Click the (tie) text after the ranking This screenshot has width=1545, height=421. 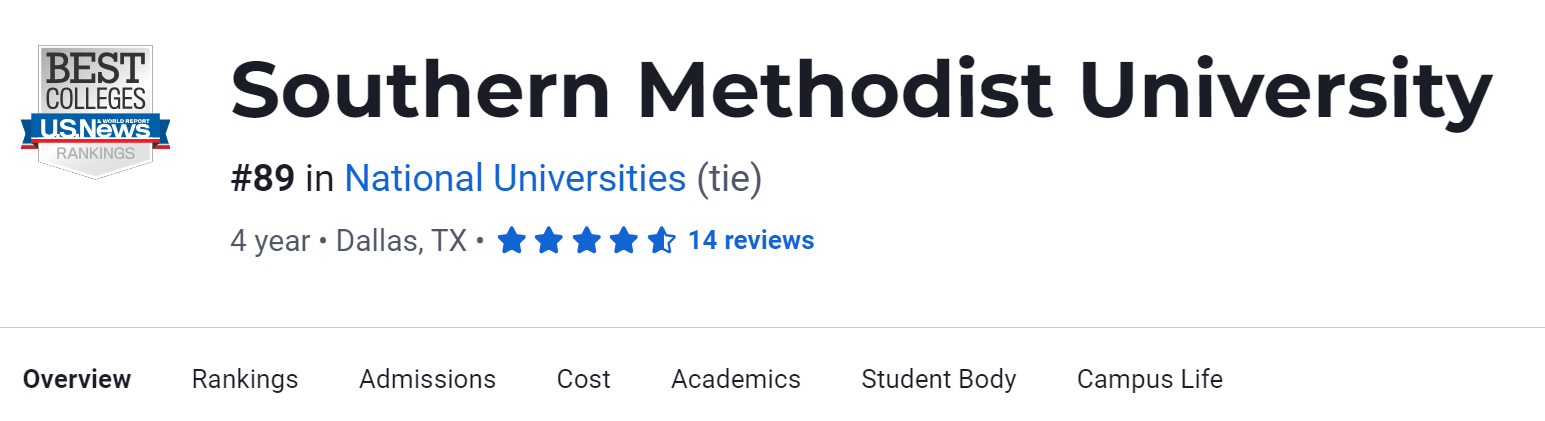729,179
